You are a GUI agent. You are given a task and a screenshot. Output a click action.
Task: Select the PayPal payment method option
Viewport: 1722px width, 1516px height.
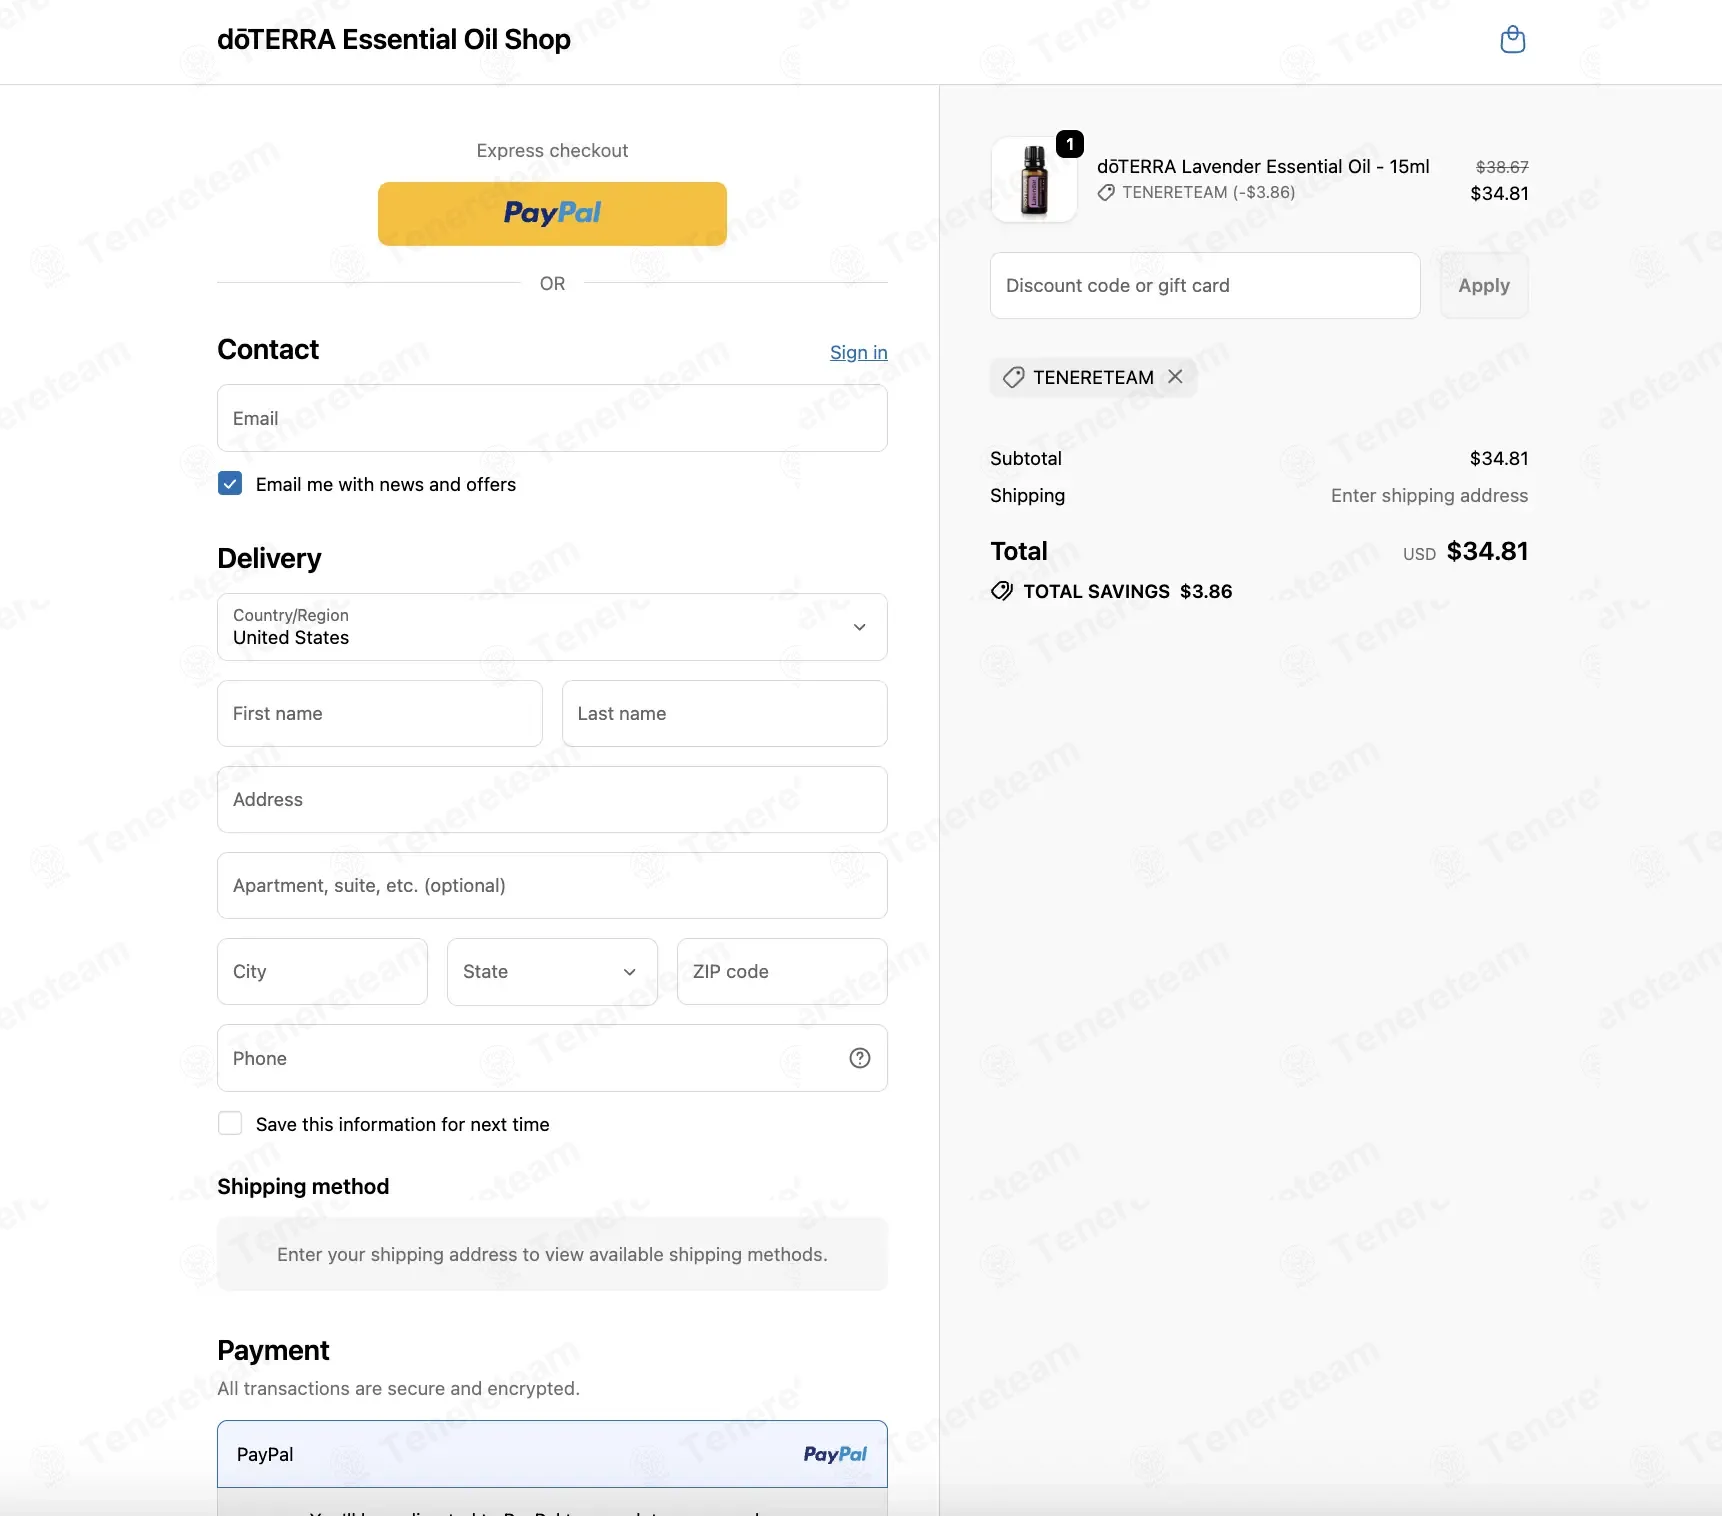point(552,1454)
